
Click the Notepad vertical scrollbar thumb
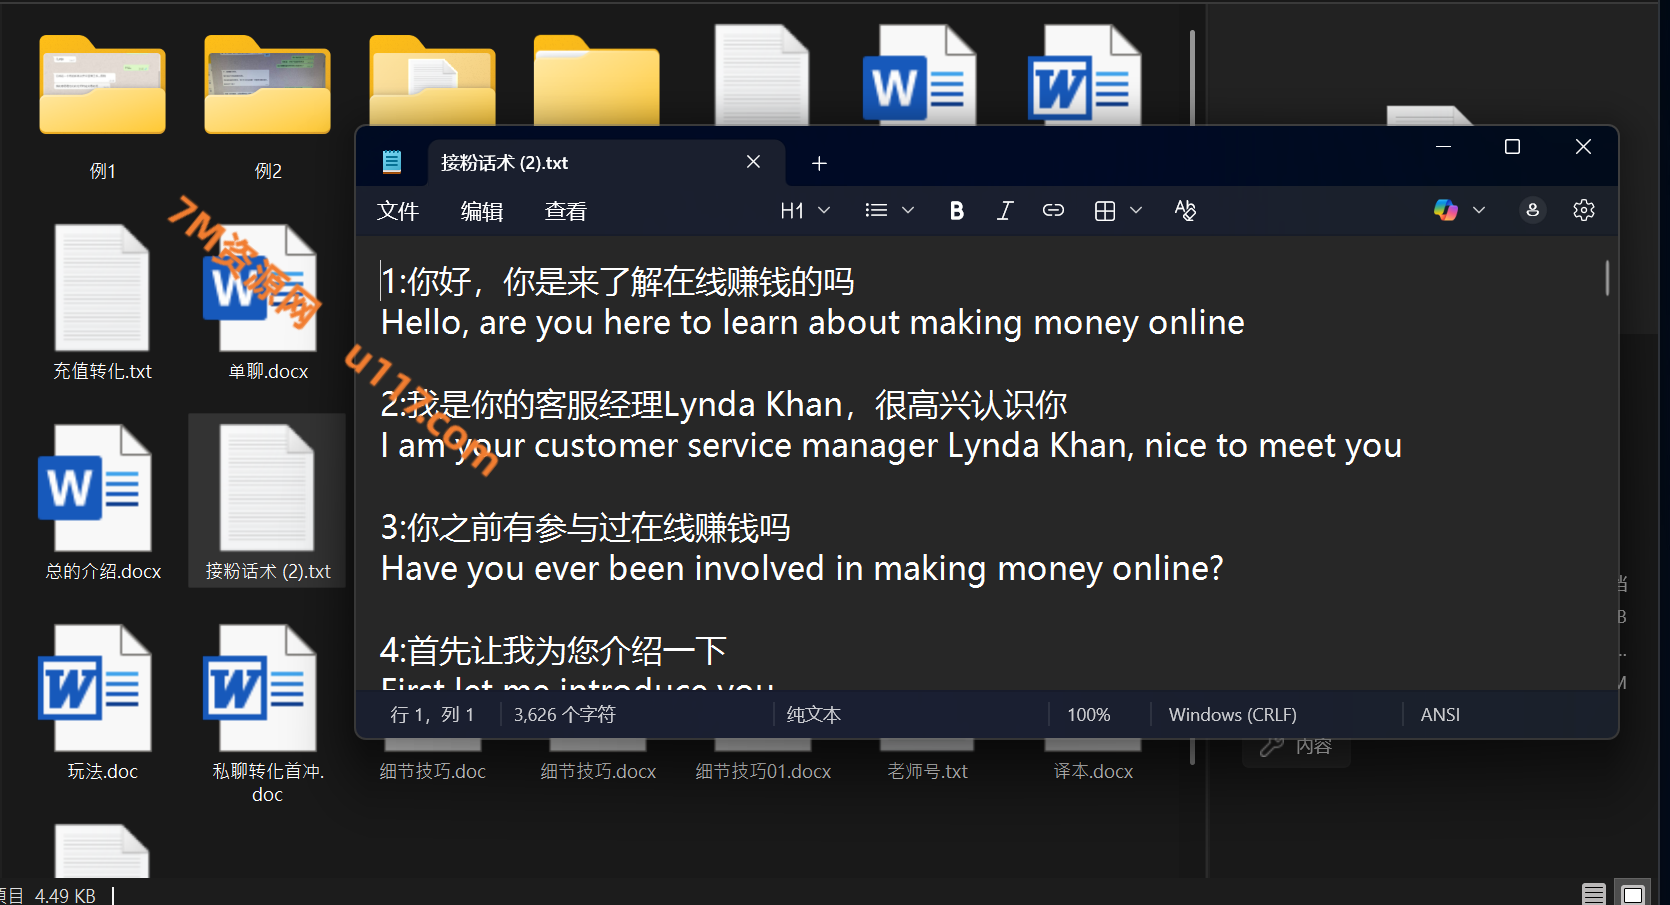pos(1607,278)
